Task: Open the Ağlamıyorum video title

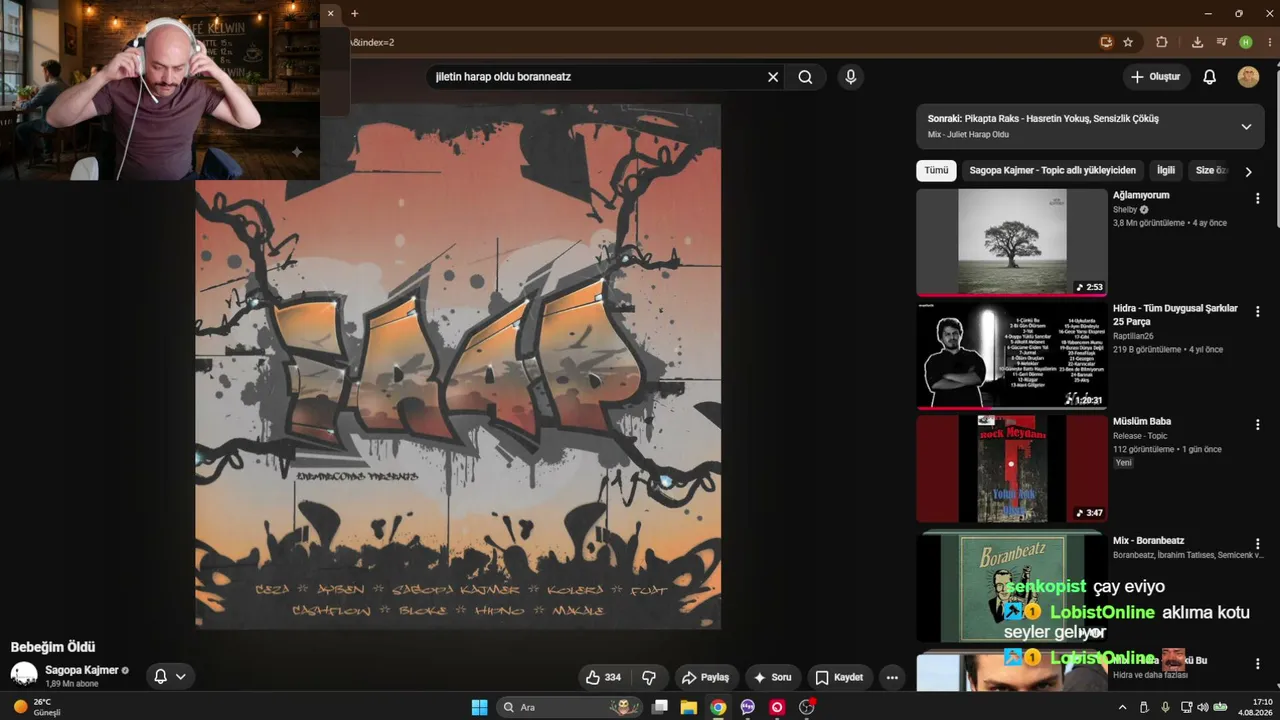Action: (1141, 195)
